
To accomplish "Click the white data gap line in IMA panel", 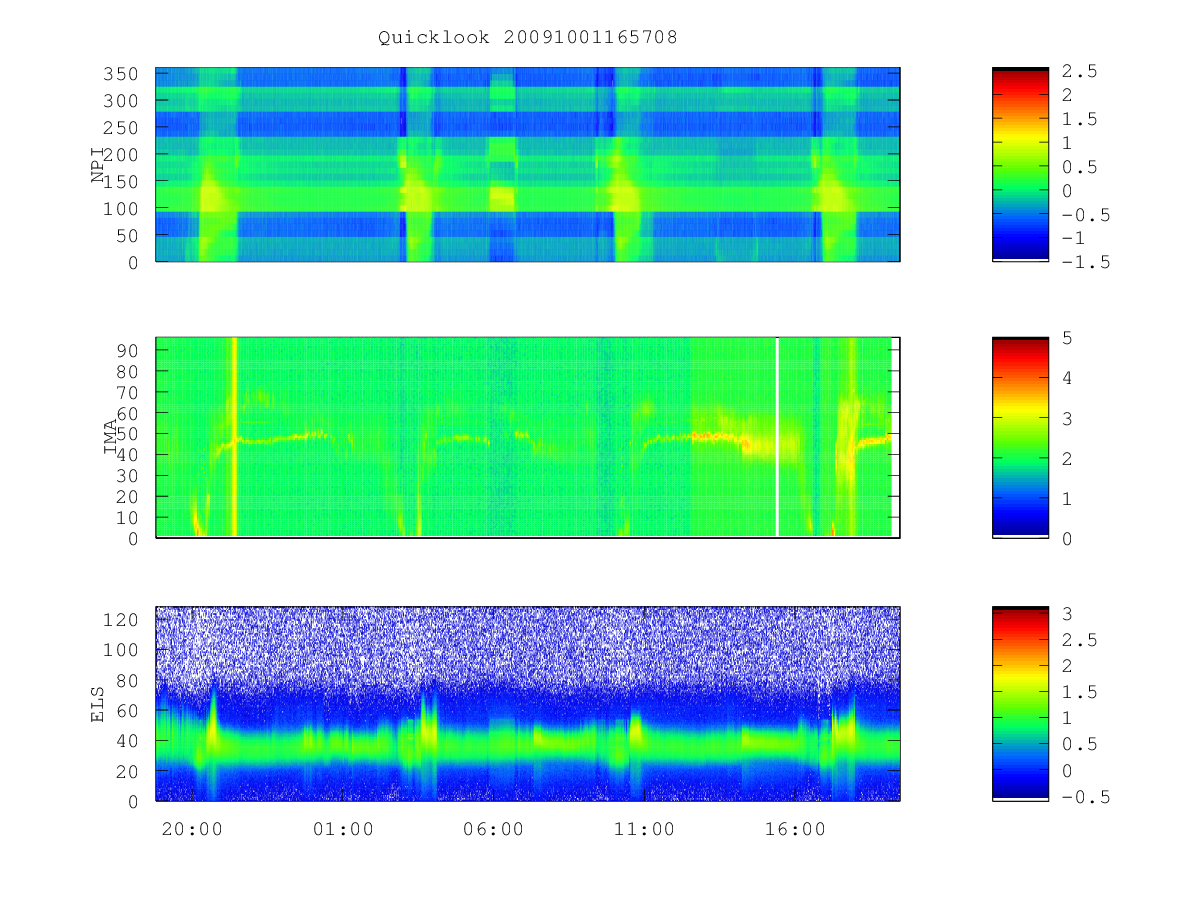I will tap(777, 437).
